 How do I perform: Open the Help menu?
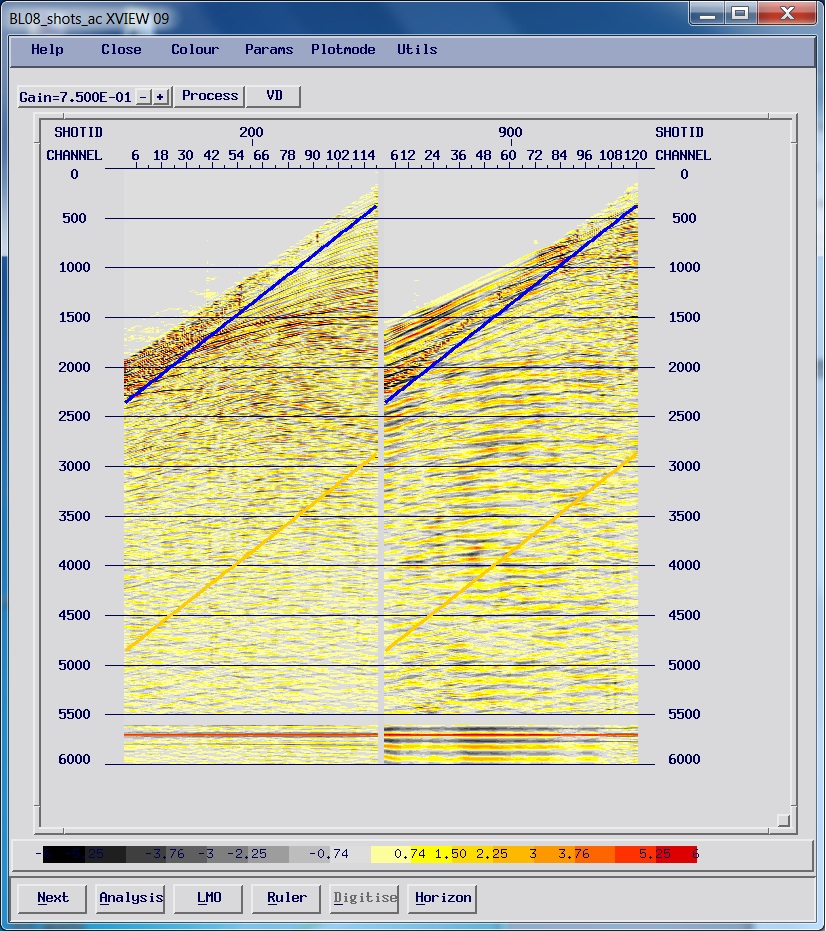point(46,49)
